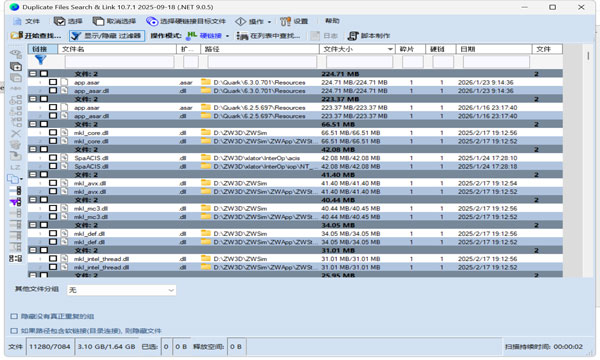600x360 pixels.
Task: Click the 文件名 column header
Action: click(x=117, y=49)
